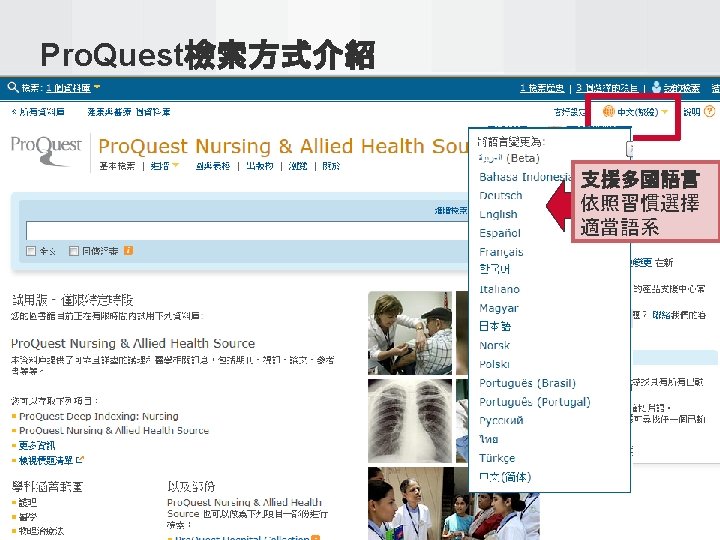Screen dimensions: 720x540
Task: Open the figures and tables tab
Action: point(212,166)
